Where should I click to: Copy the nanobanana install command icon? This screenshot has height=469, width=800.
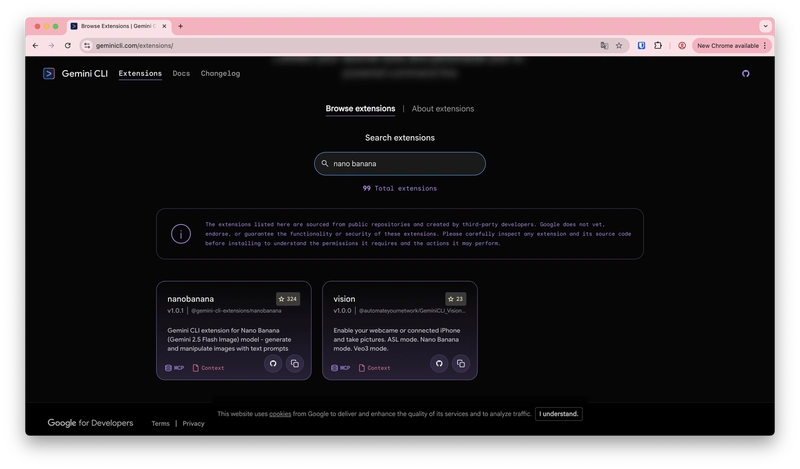(x=294, y=363)
